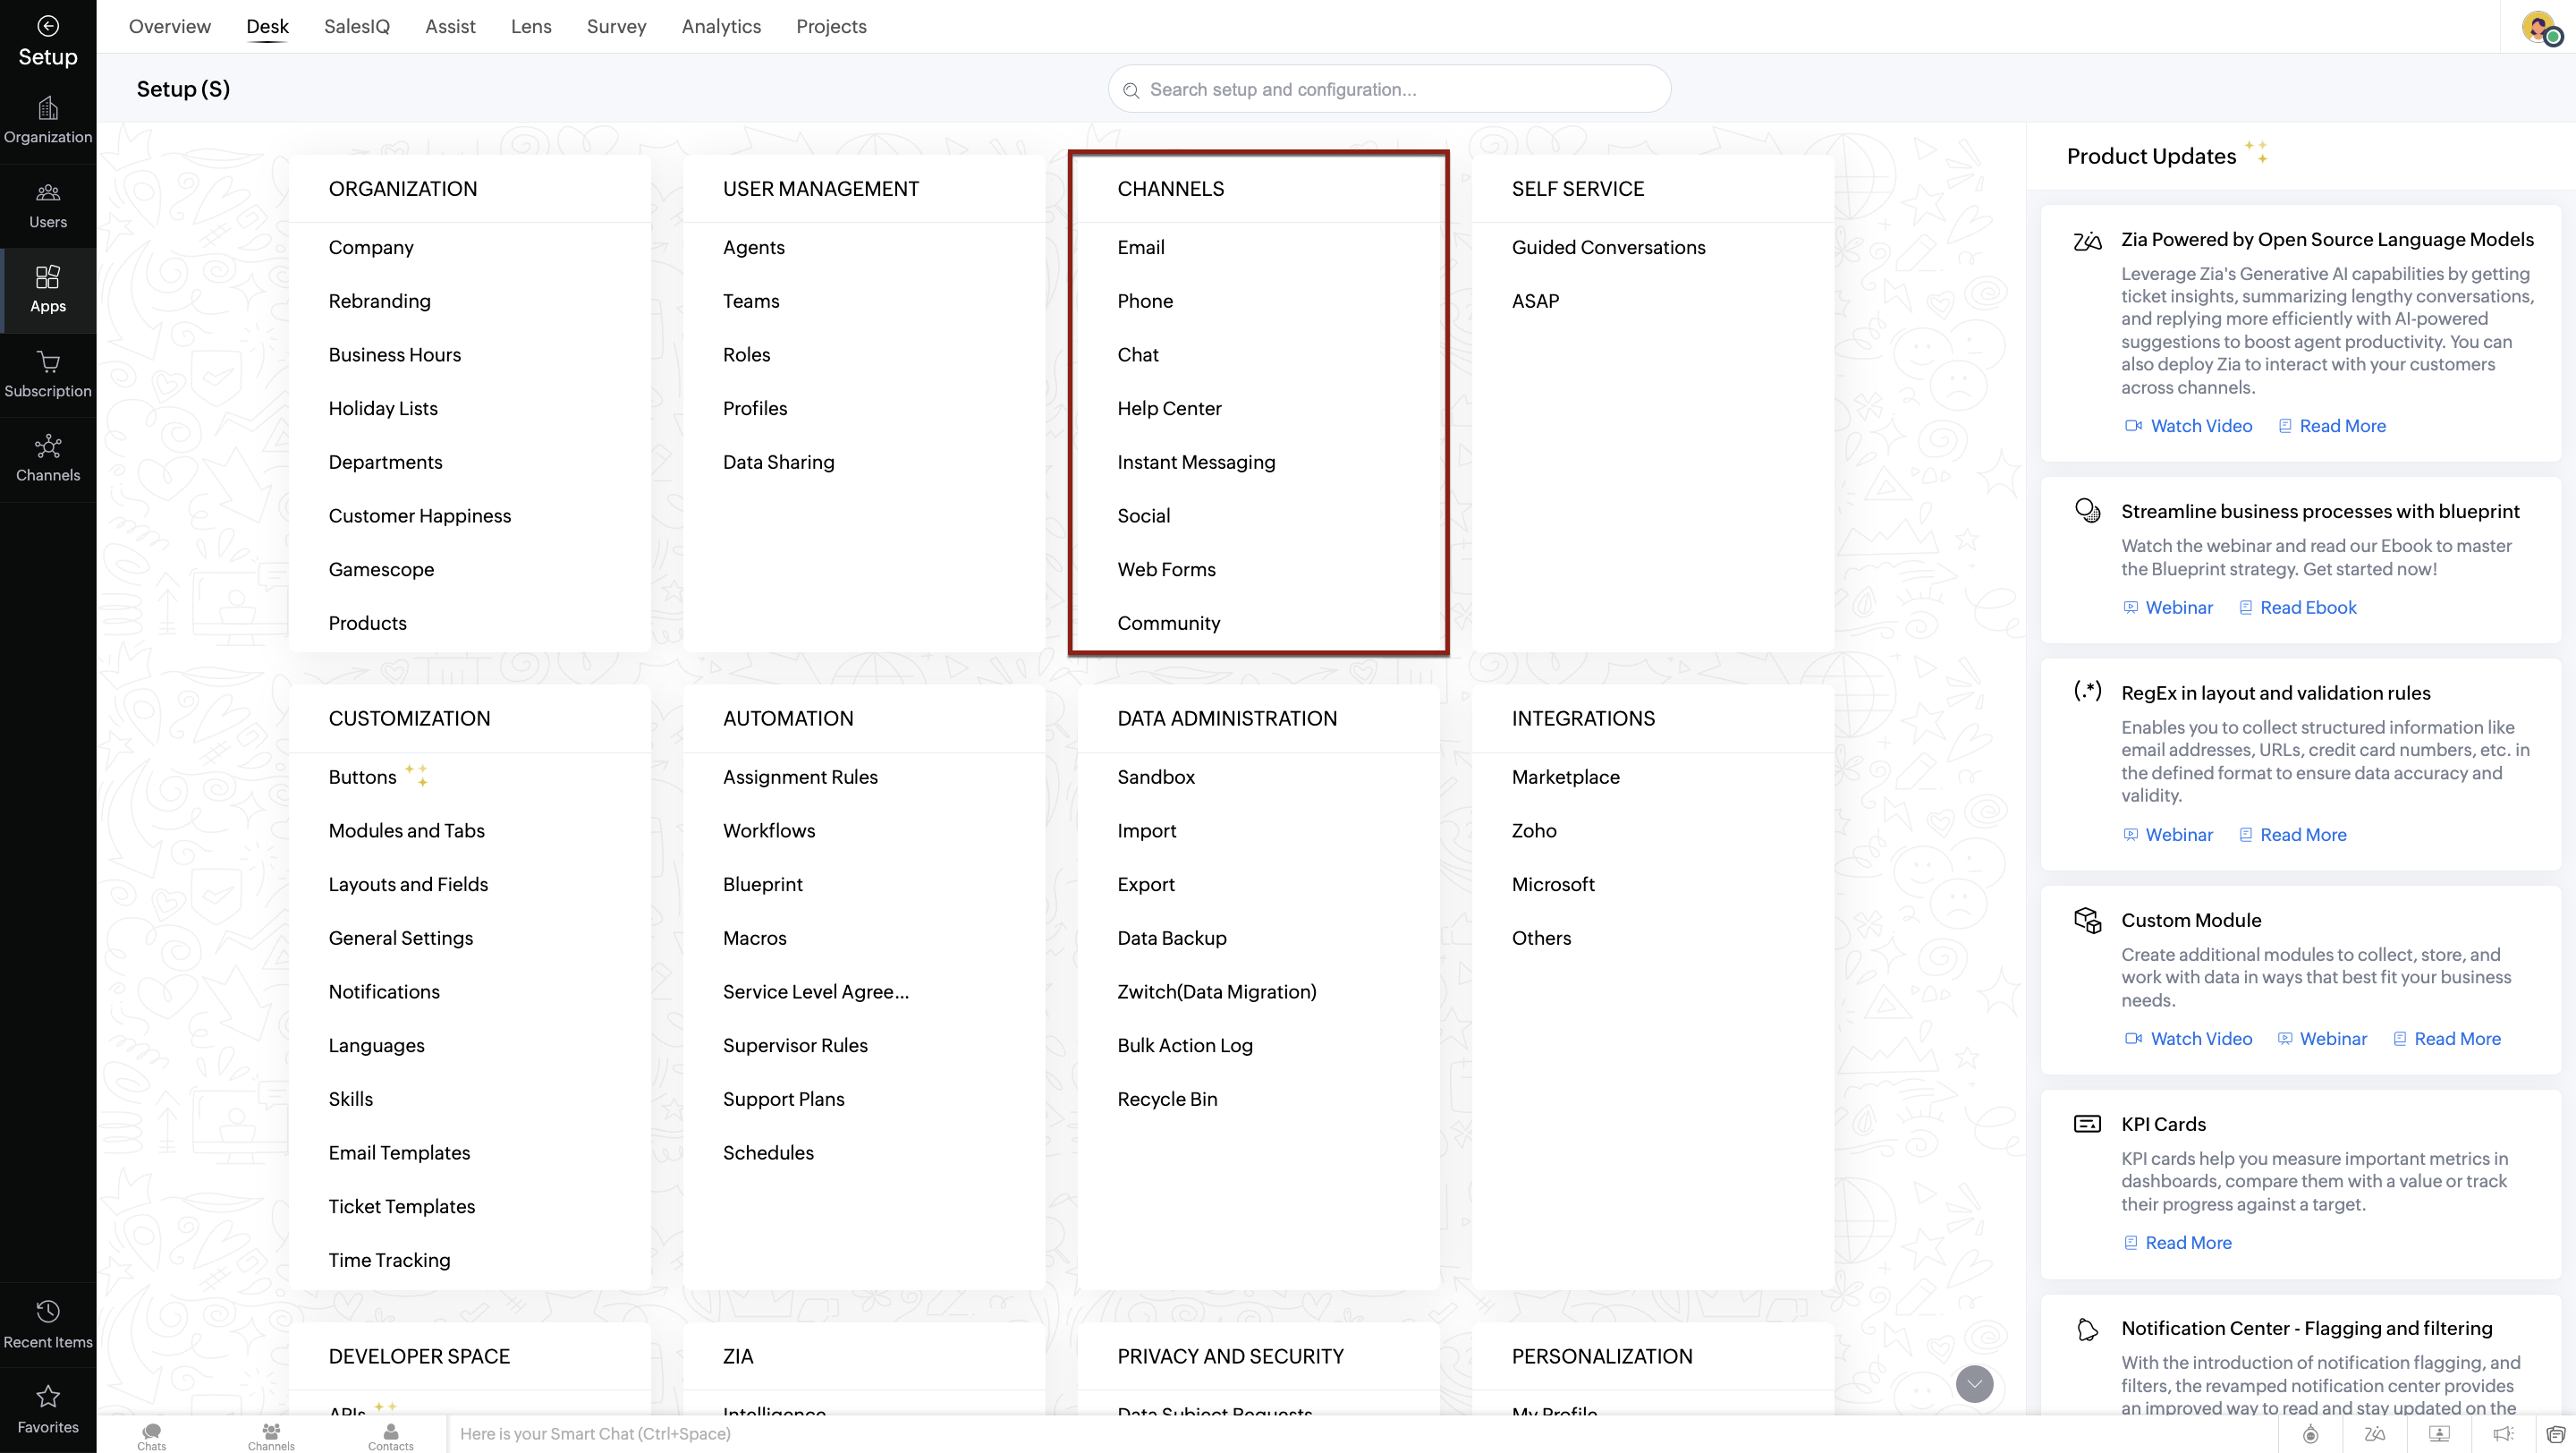Open Instant Messaging under Channels
The width and height of the screenshot is (2576, 1453).
pos(1196,462)
